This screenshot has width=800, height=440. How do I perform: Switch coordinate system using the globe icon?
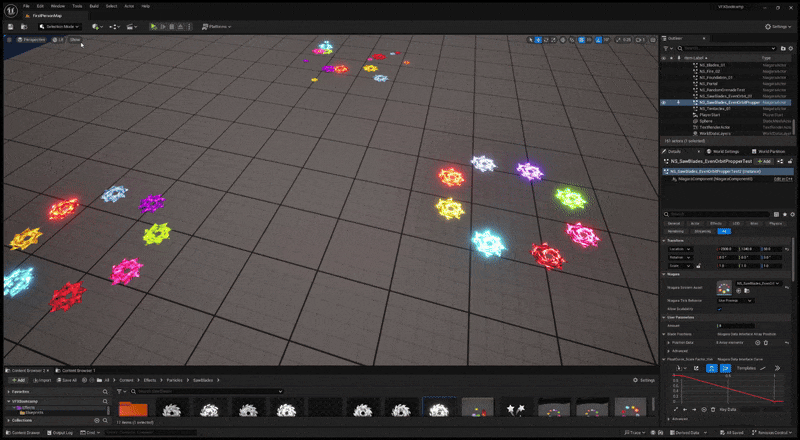pyautogui.click(x=563, y=40)
